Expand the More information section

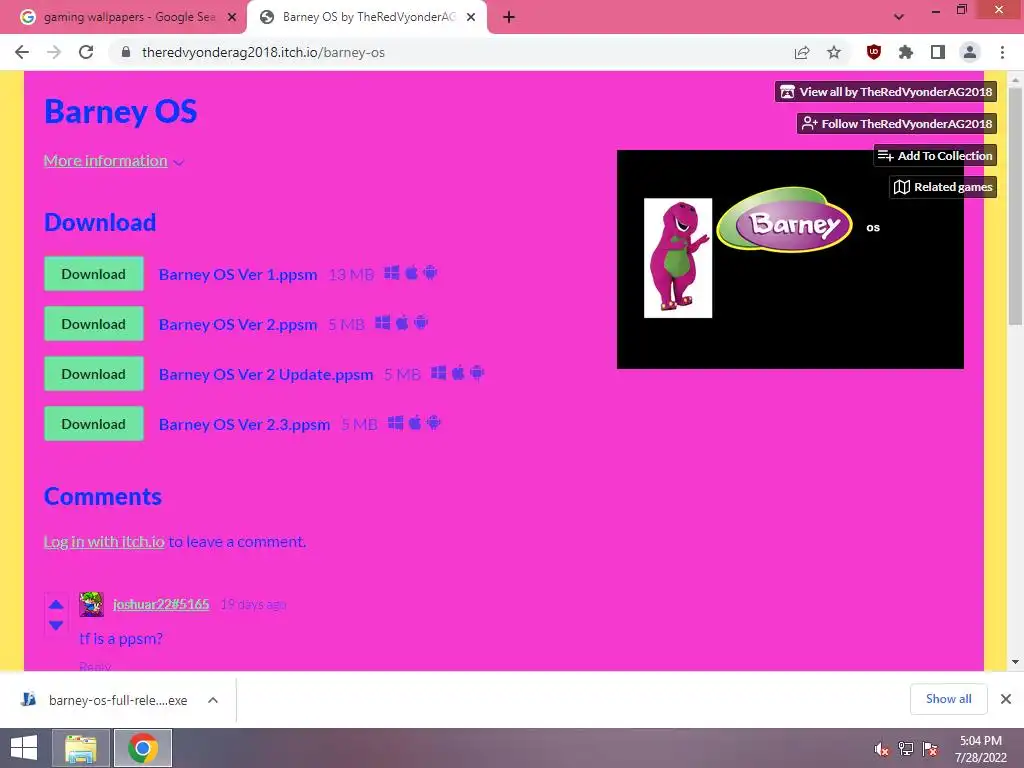pyautogui.click(x=114, y=161)
